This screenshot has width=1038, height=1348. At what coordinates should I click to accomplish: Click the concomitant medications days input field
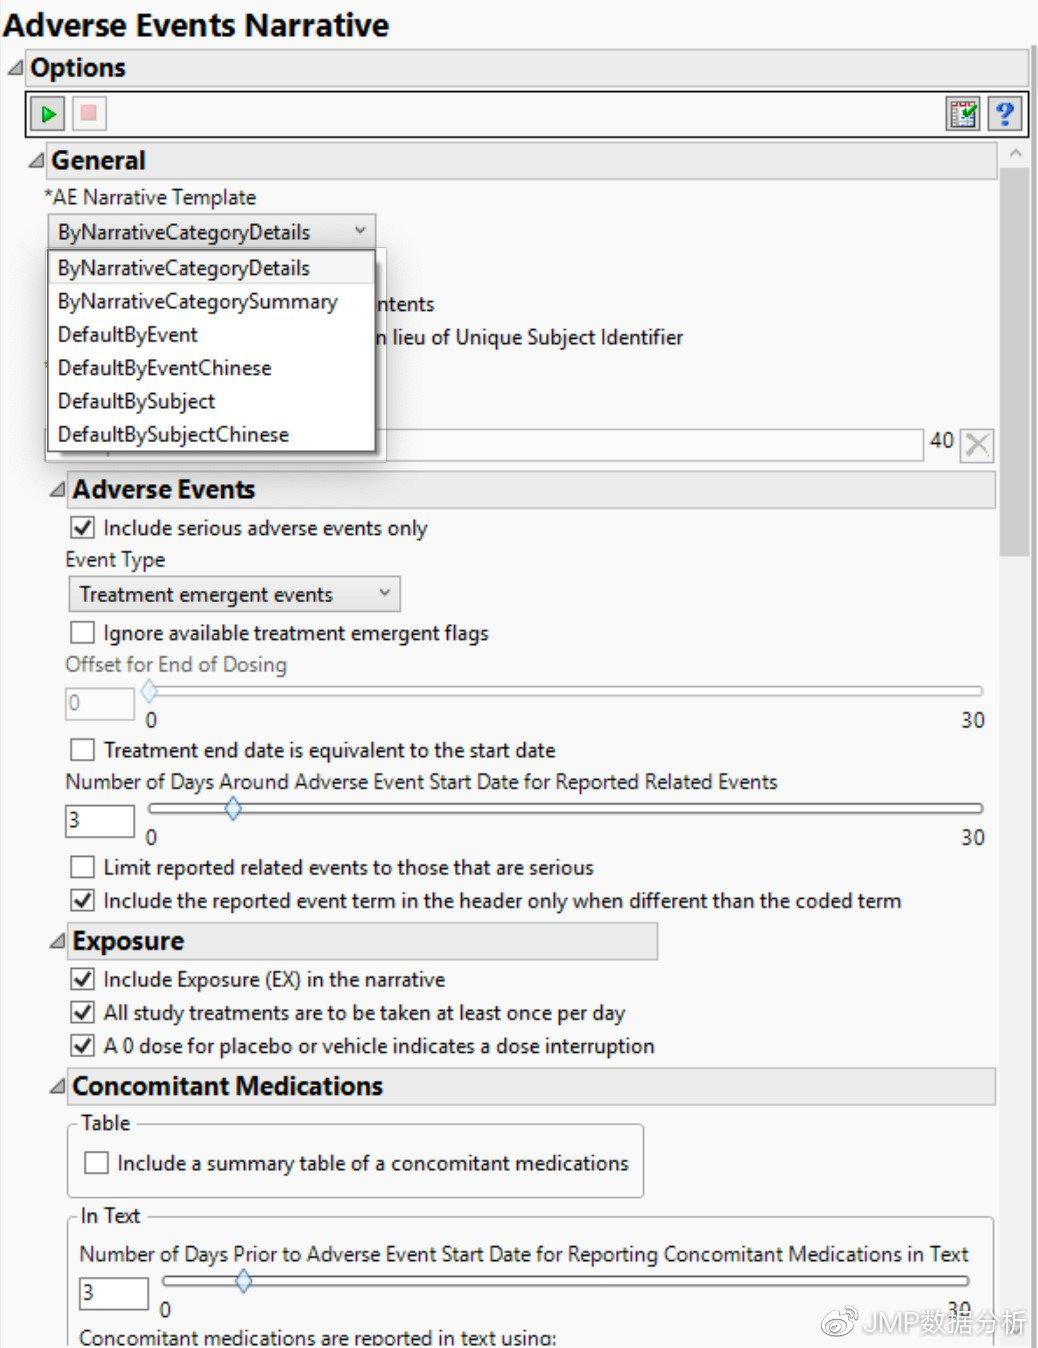114,1293
